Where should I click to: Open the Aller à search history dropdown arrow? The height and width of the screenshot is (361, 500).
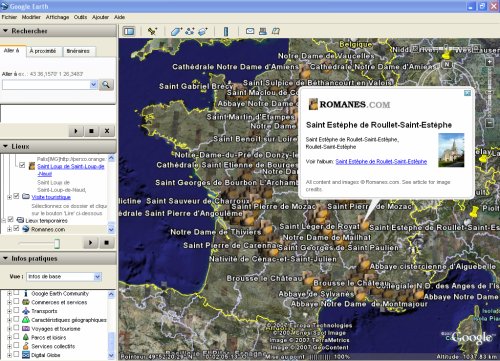pyautogui.click(x=93, y=85)
